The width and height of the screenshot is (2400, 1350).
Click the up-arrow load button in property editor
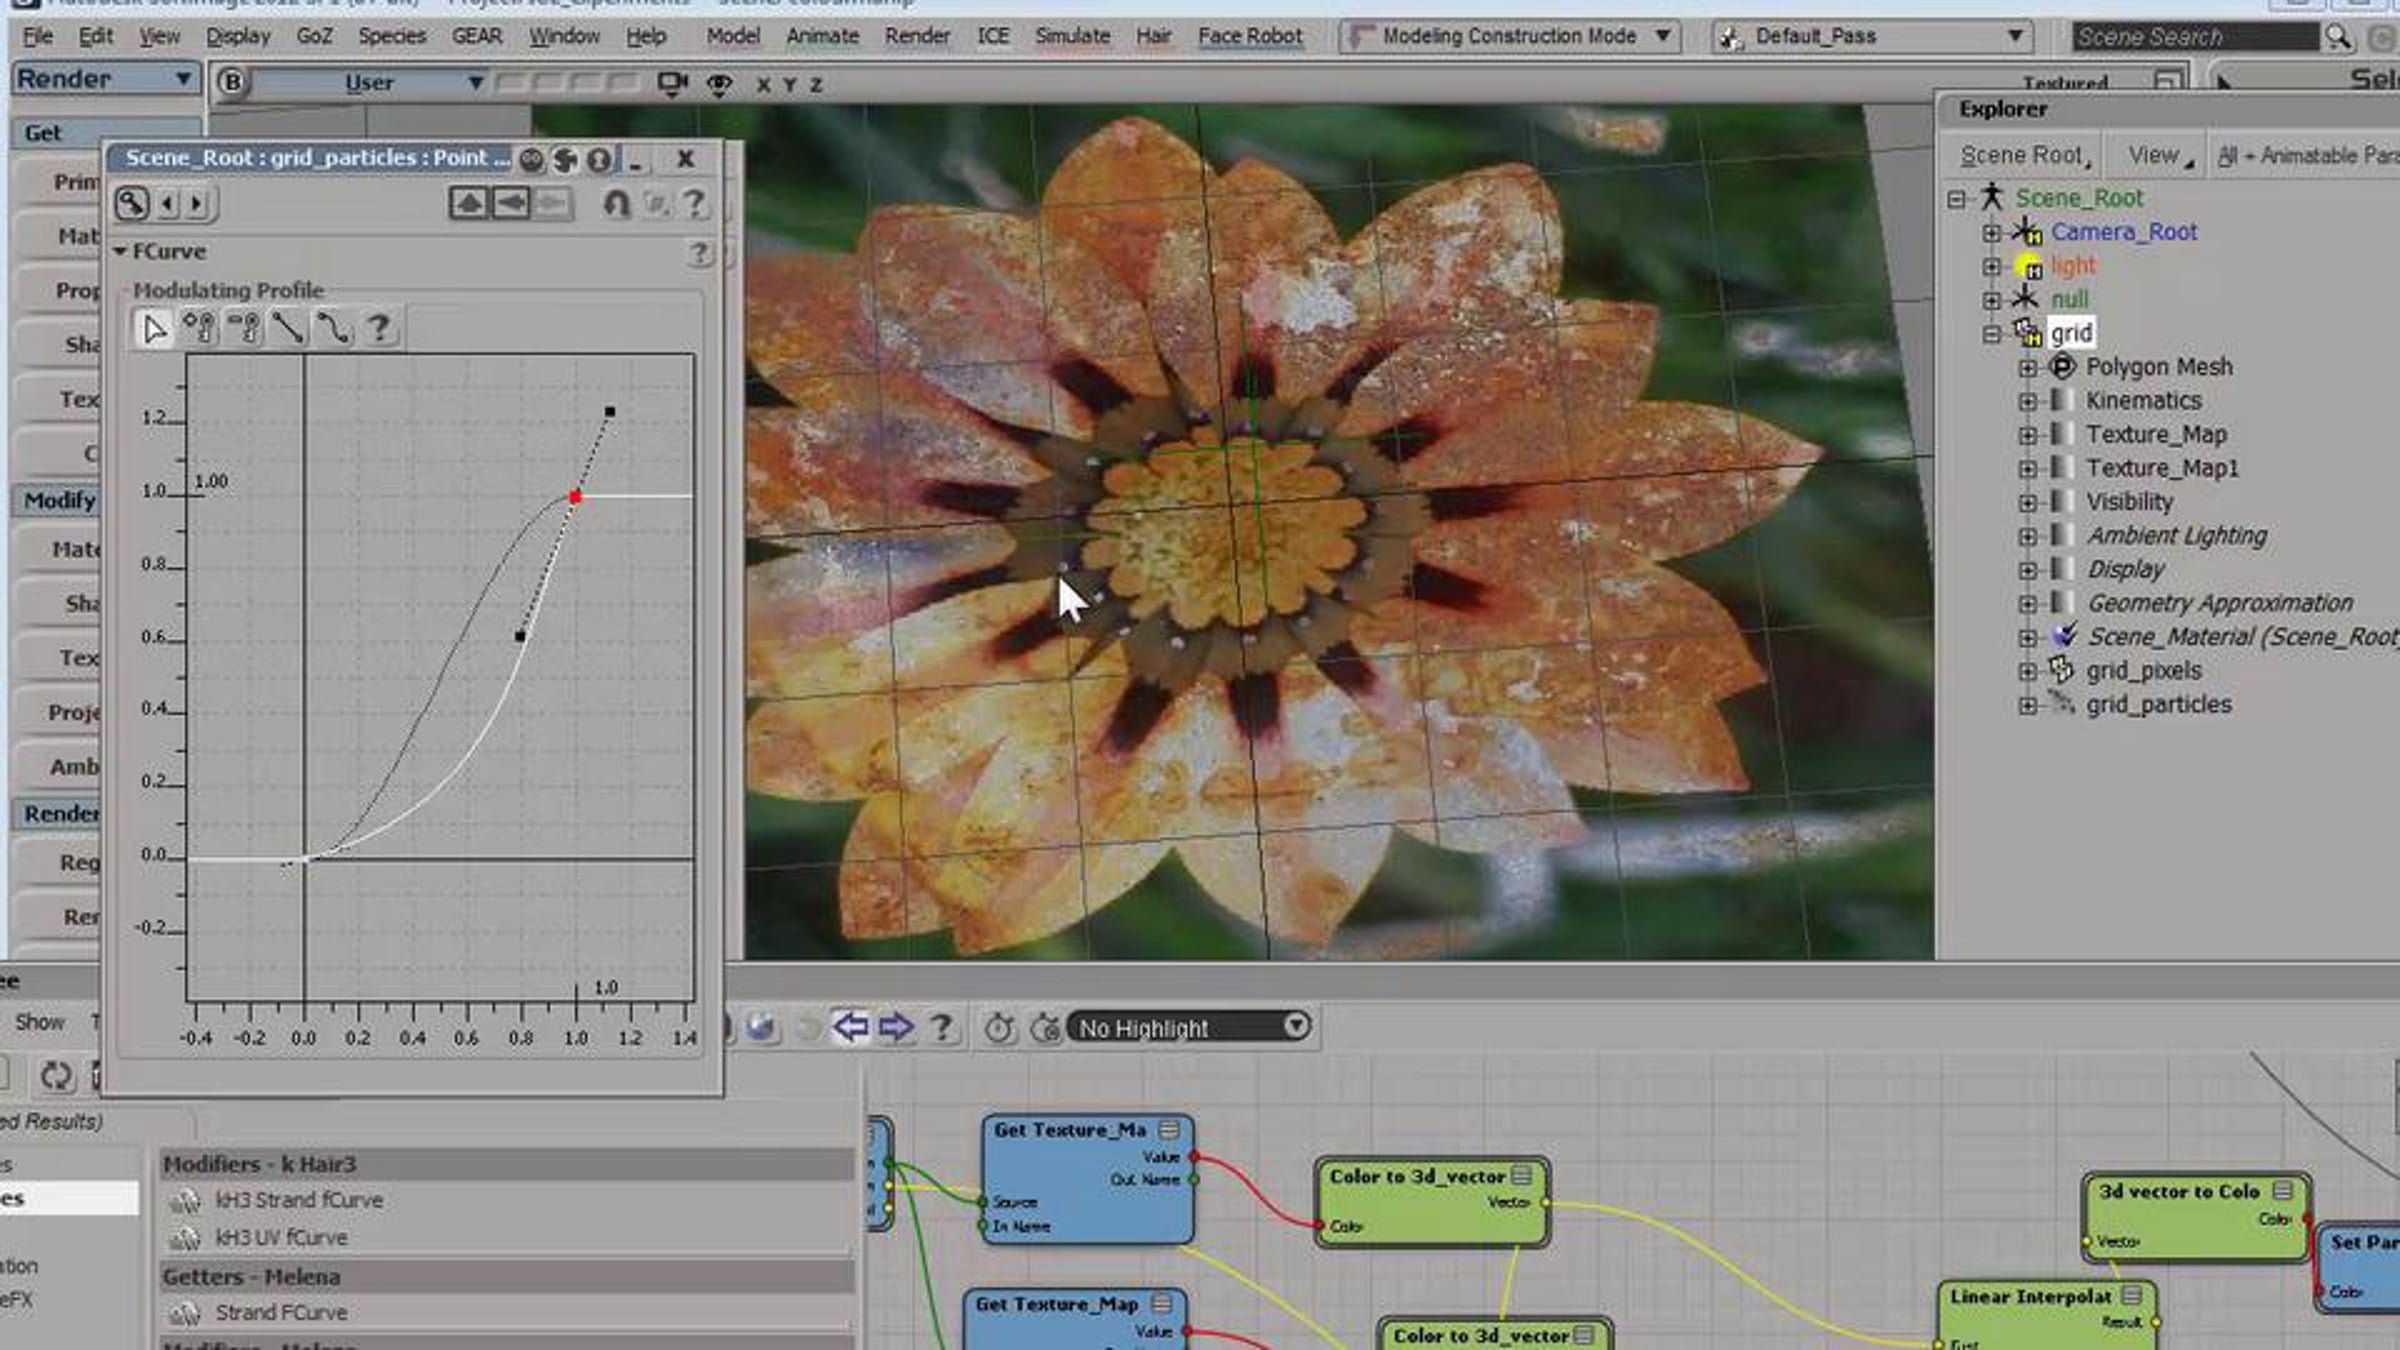click(x=468, y=204)
